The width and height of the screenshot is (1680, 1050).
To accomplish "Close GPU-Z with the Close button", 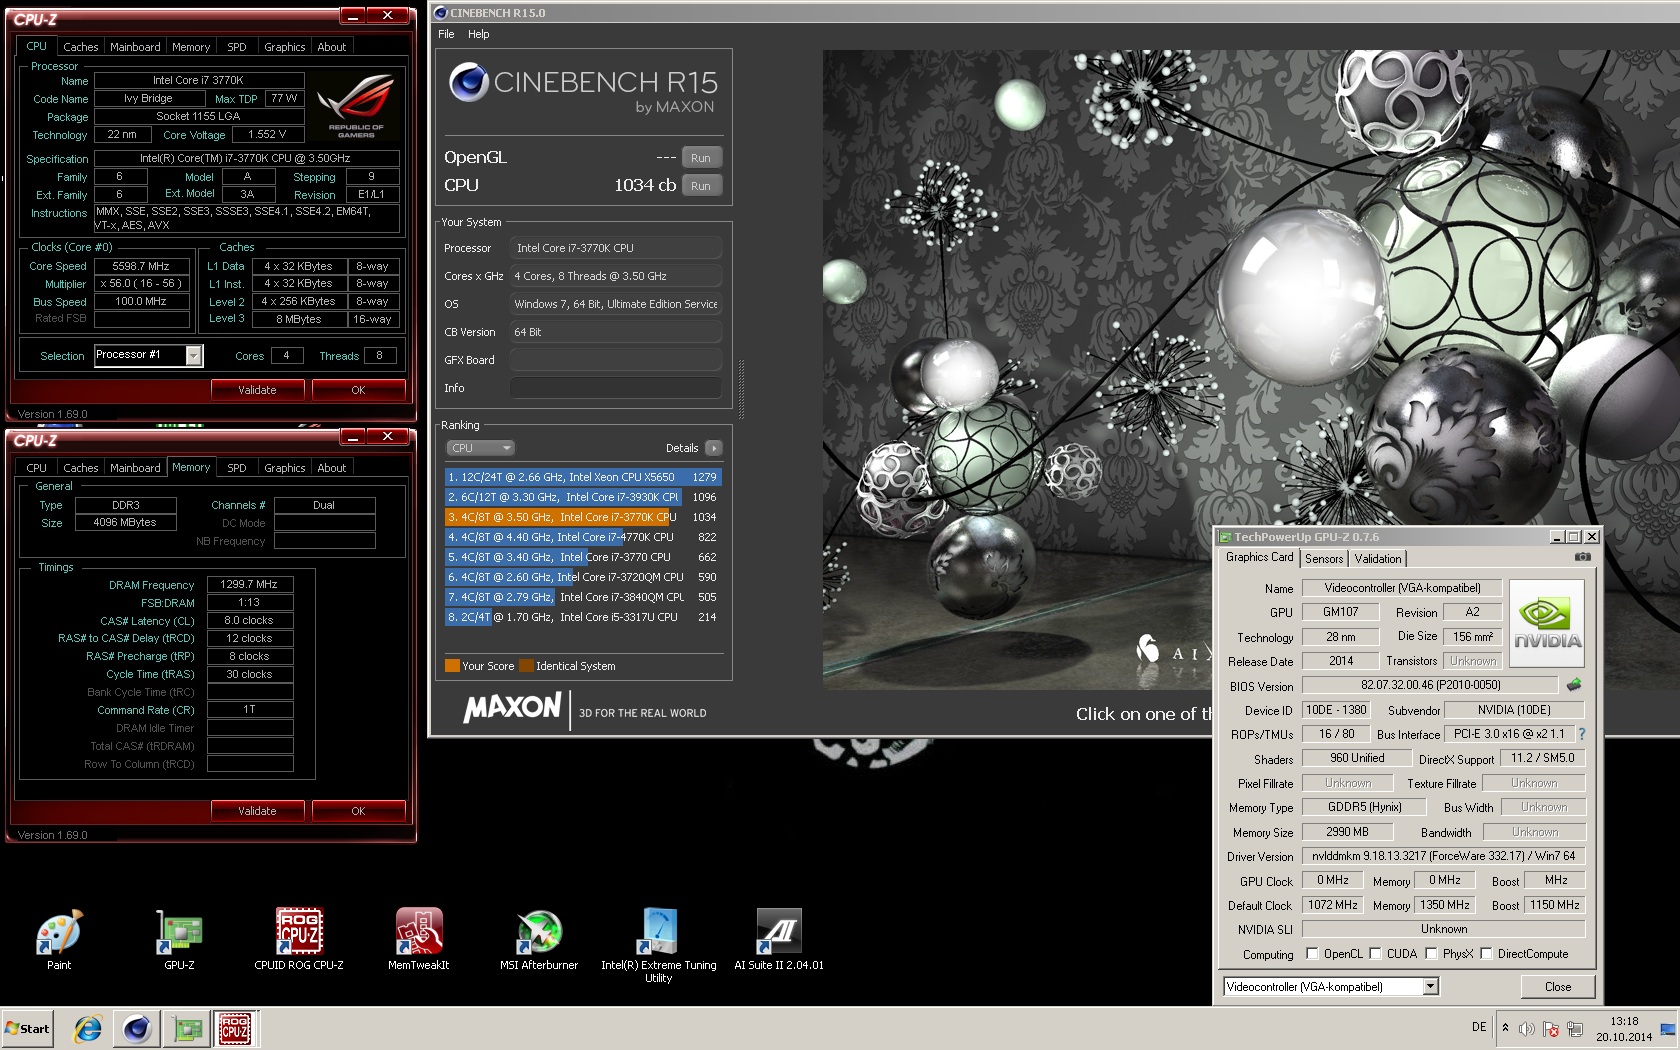I will (1558, 987).
